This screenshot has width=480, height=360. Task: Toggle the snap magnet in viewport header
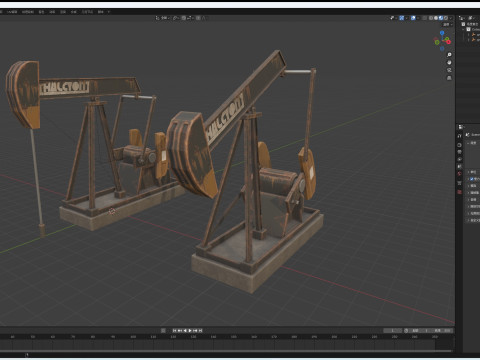pyautogui.click(x=184, y=18)
